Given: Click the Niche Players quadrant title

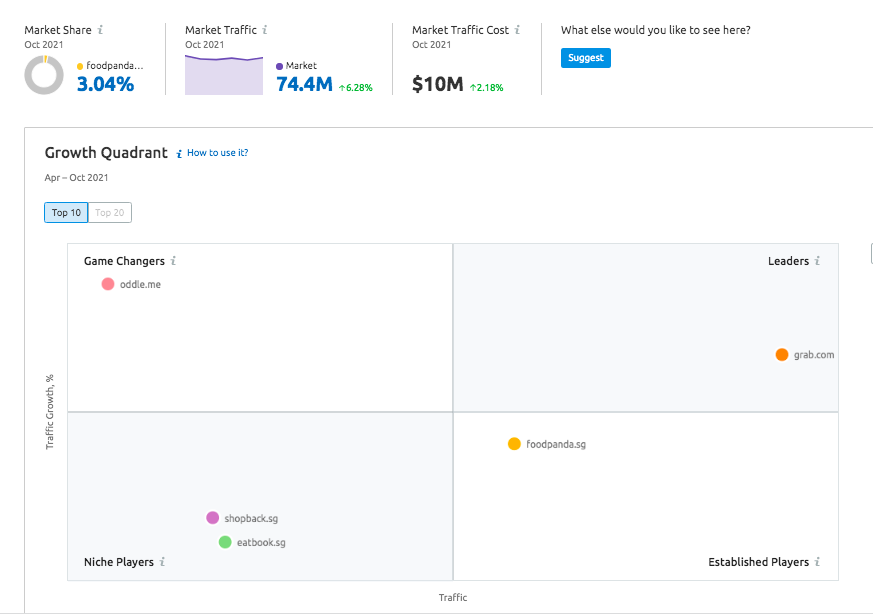Looking at the screenshot, I should [119, 562].
